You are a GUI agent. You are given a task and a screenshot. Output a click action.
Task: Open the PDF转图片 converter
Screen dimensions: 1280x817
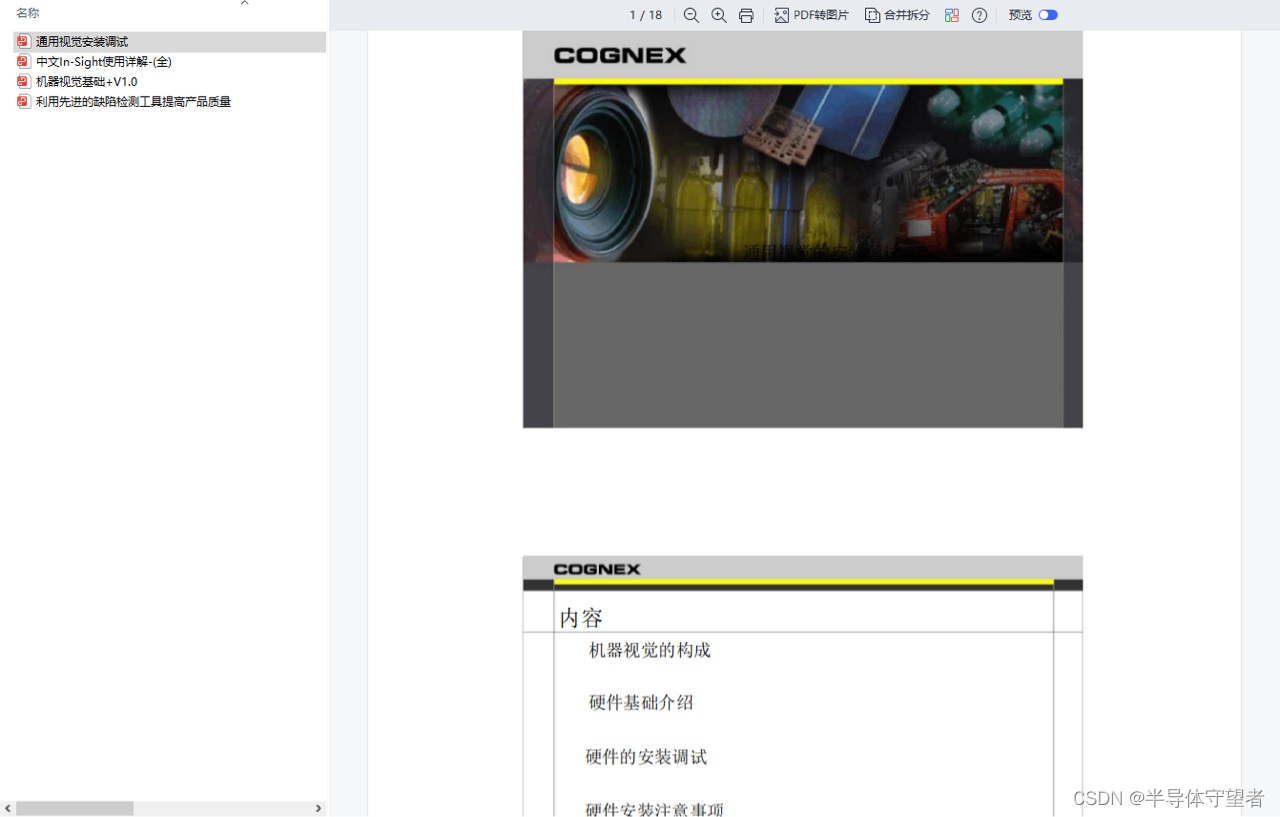(x=812, y=15)
